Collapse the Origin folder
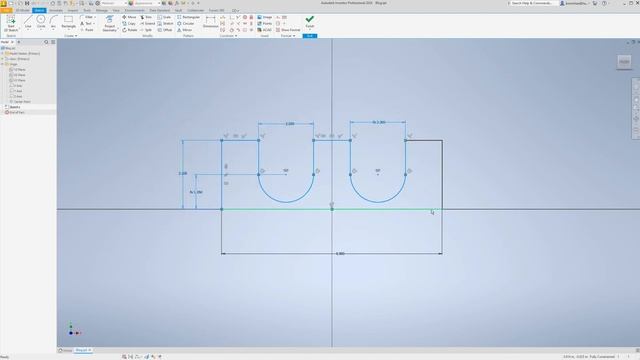 click(x=2, y=64)
